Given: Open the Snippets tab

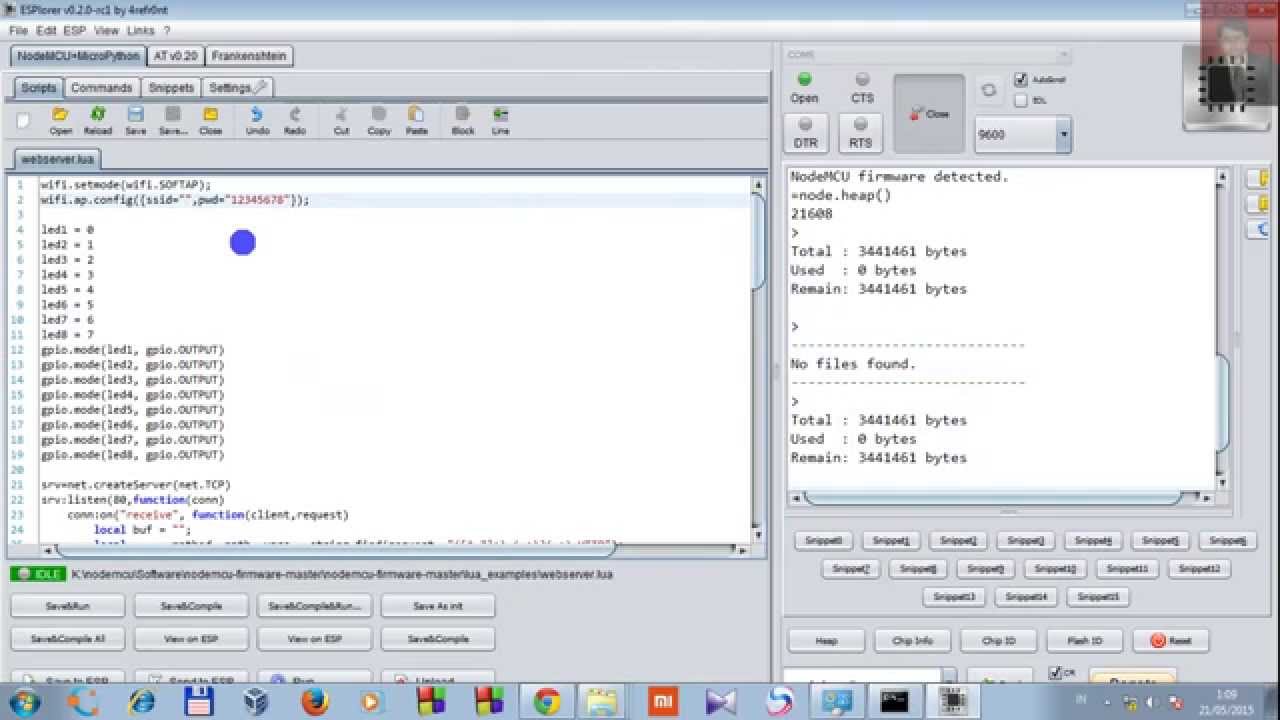Looking at the screenshot, I should click(x=171, y=88).
